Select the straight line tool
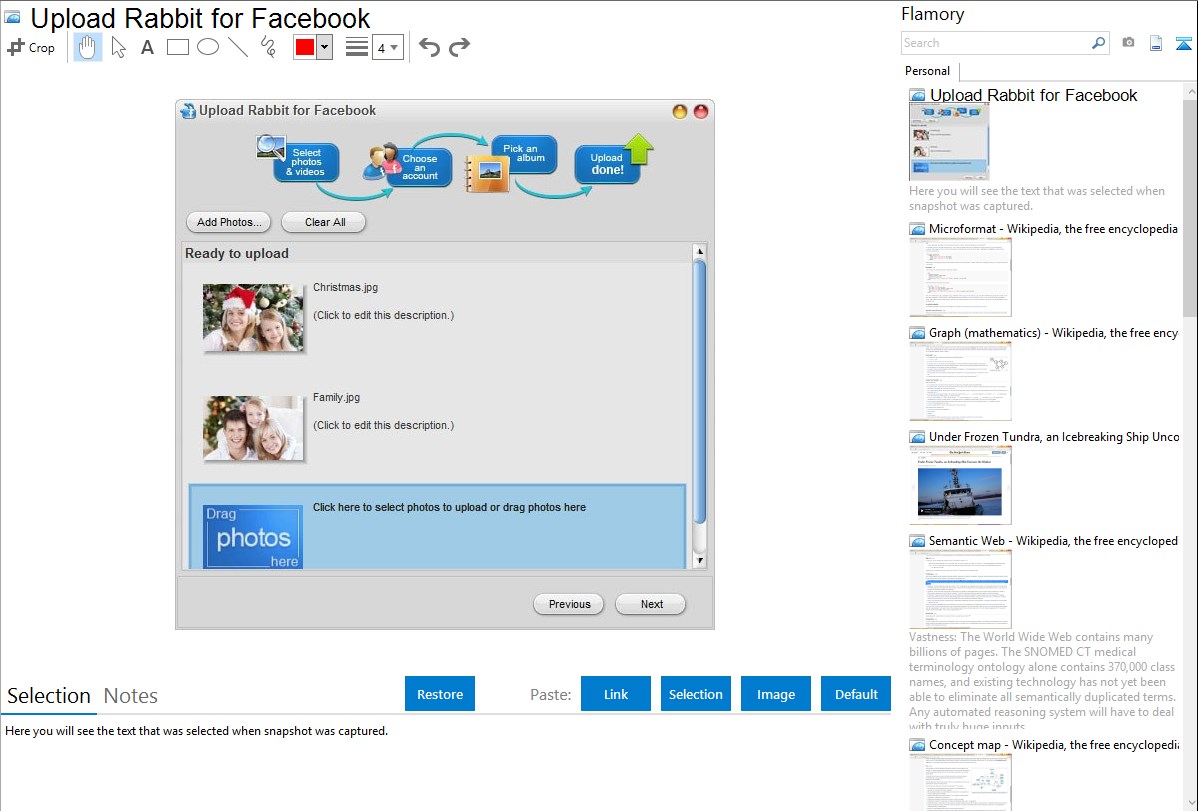1198x811 pixels. coord(237,47)
